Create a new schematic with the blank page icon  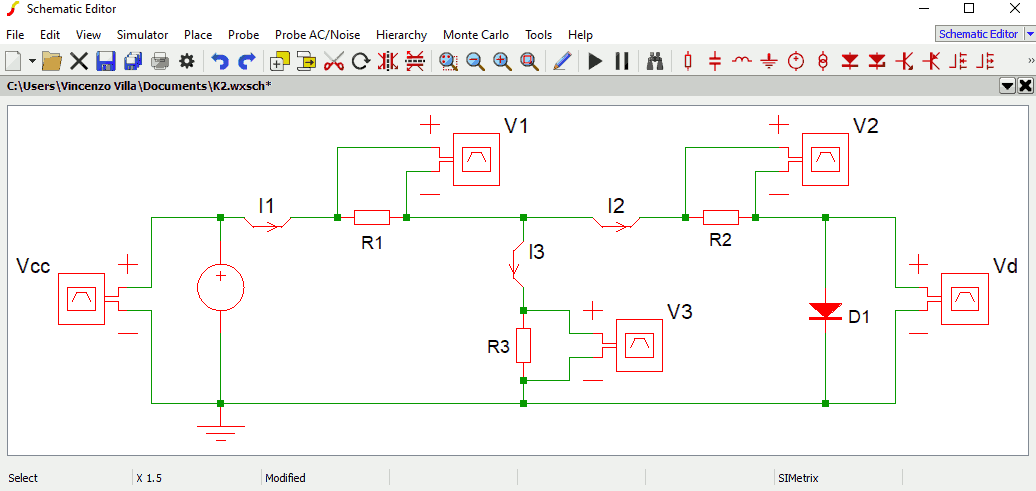point(14,61)
